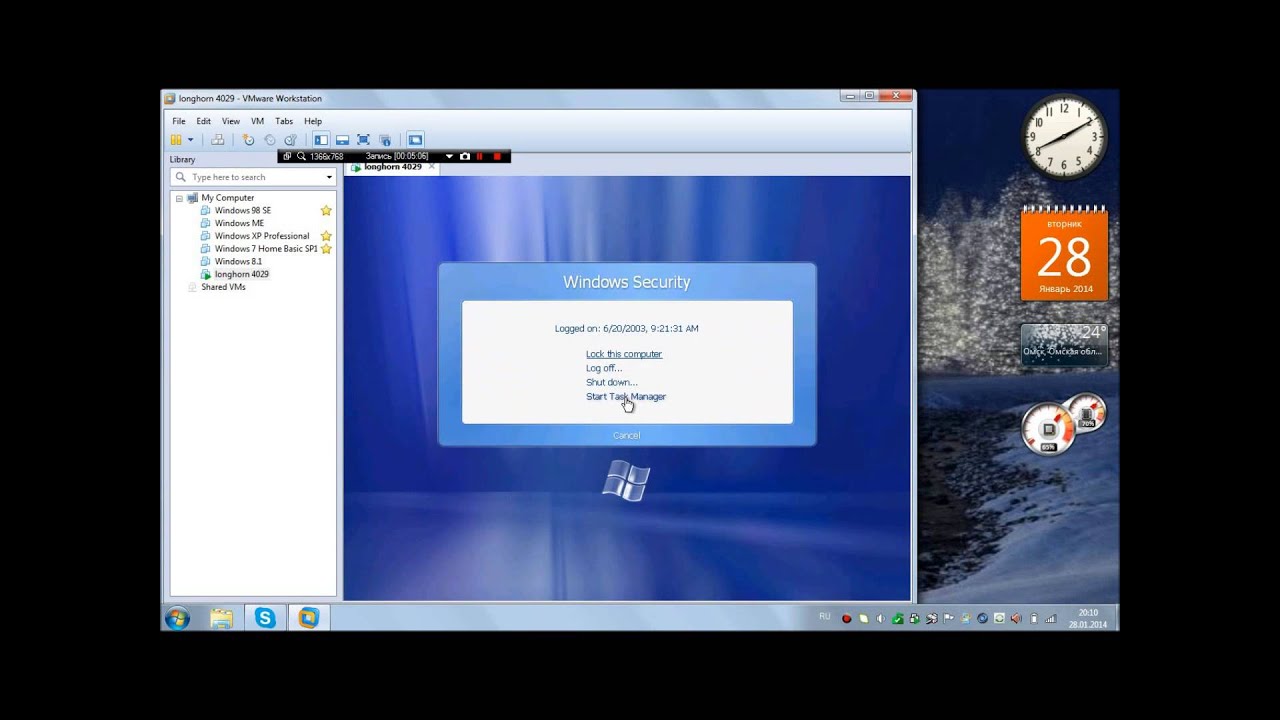Select My Computer in the library
This screenshot has height=720, width=1280.
[227, 198]
